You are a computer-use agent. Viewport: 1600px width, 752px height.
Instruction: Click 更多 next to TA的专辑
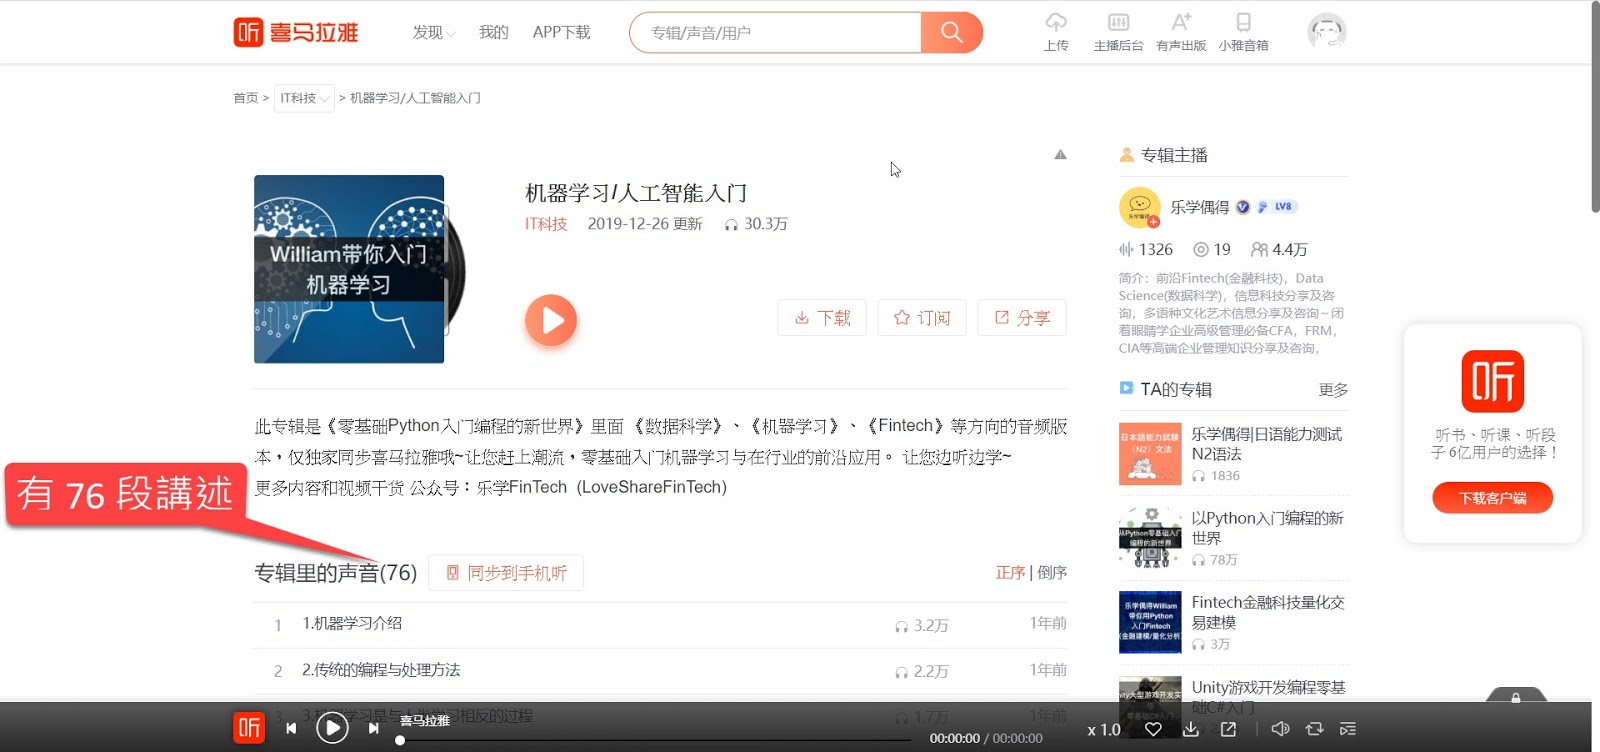tap(1333, 389)
